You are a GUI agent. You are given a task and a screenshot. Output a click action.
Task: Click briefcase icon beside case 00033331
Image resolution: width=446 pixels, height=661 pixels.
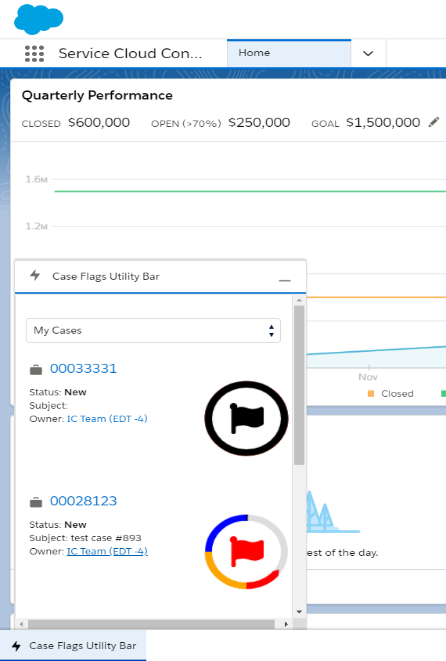tap(36, 370)
